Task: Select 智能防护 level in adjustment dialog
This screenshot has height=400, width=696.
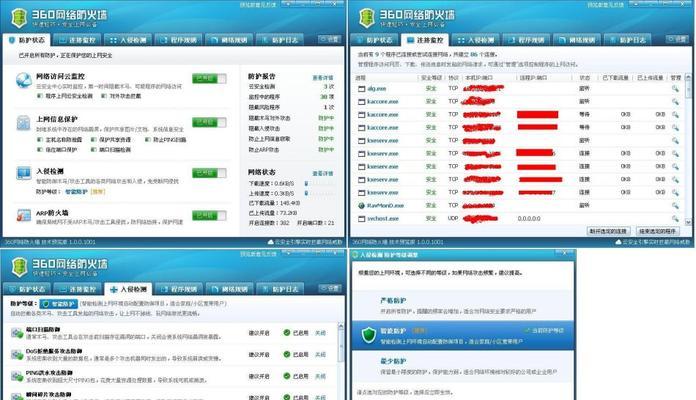Action: click(463, 336)
